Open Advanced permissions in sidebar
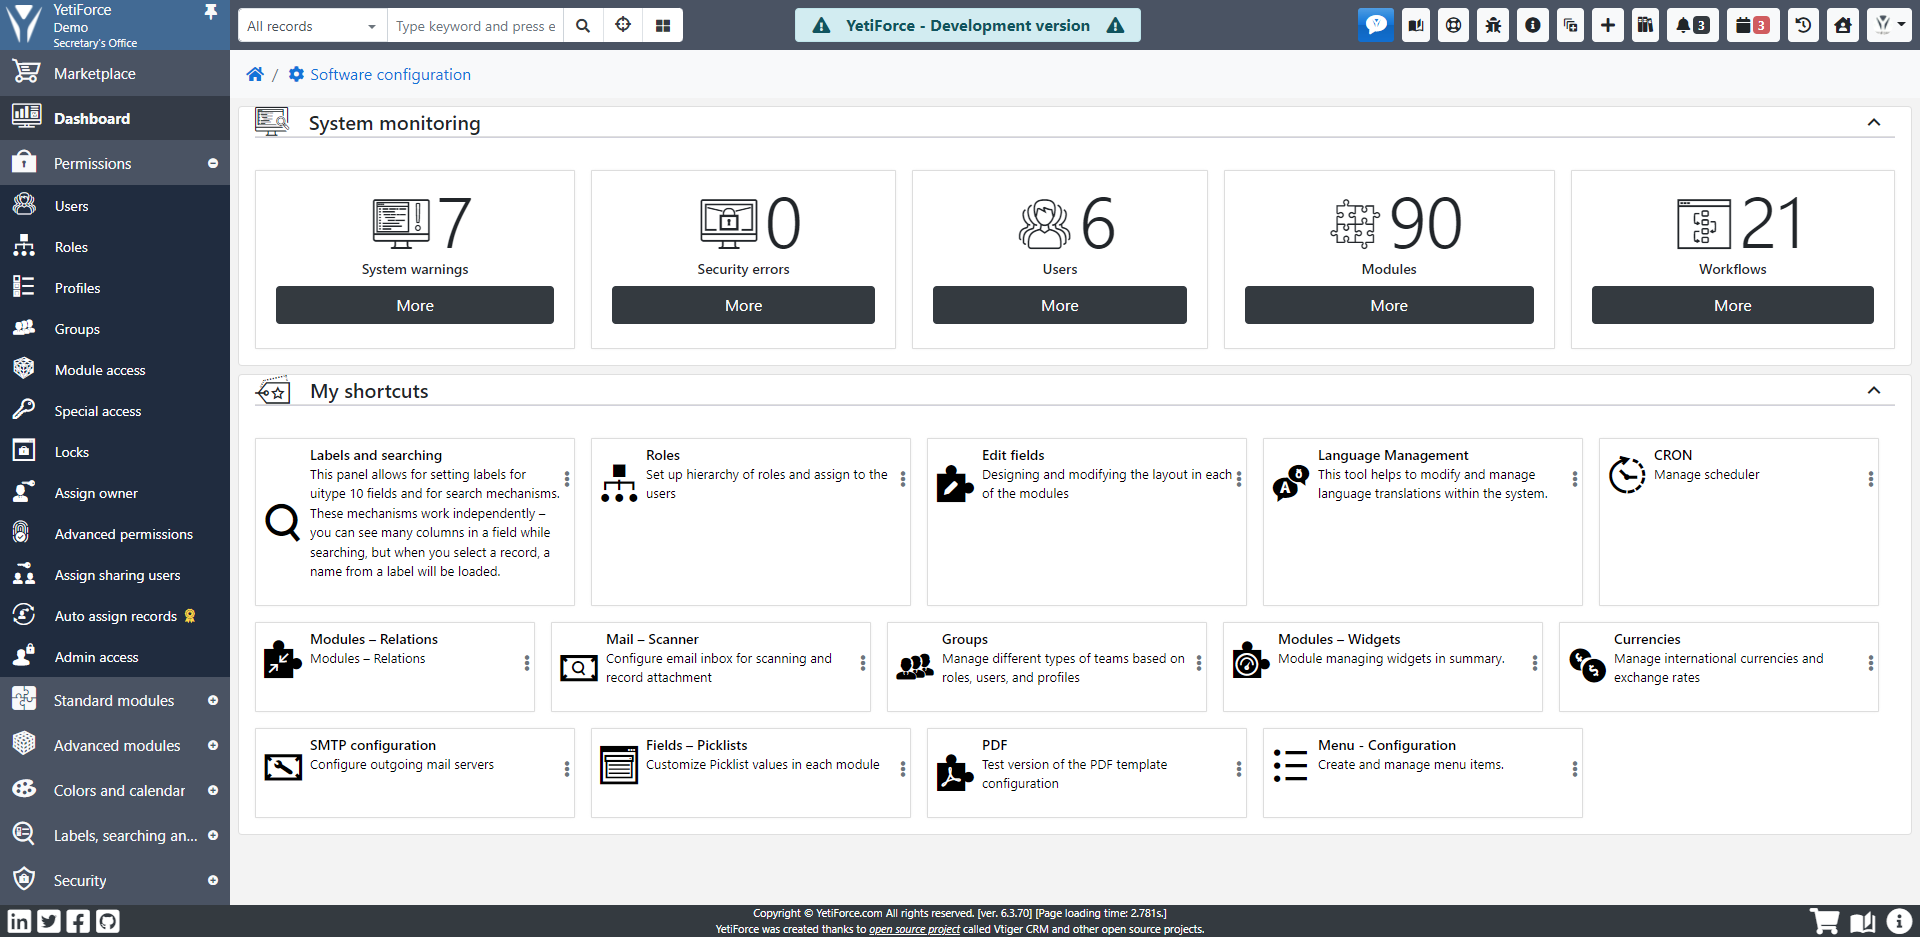This screenshot has width=1920, height=937. [x=115, y=534]
